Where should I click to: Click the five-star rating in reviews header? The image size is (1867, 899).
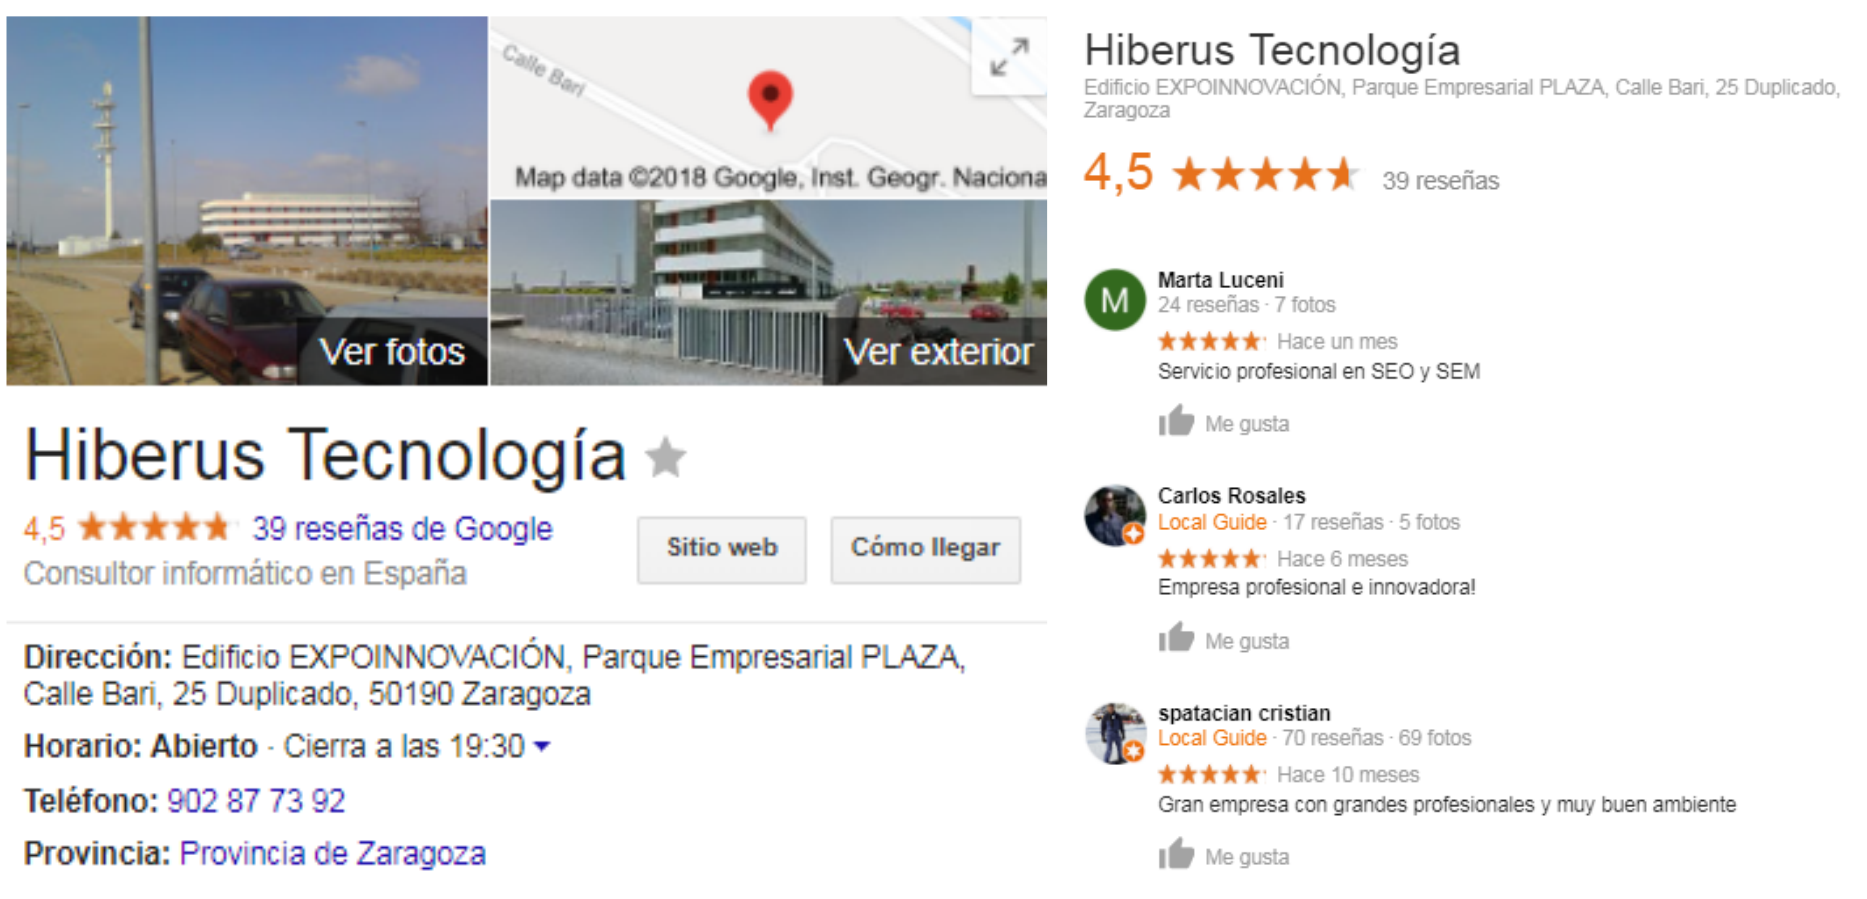click(1265, 175)
